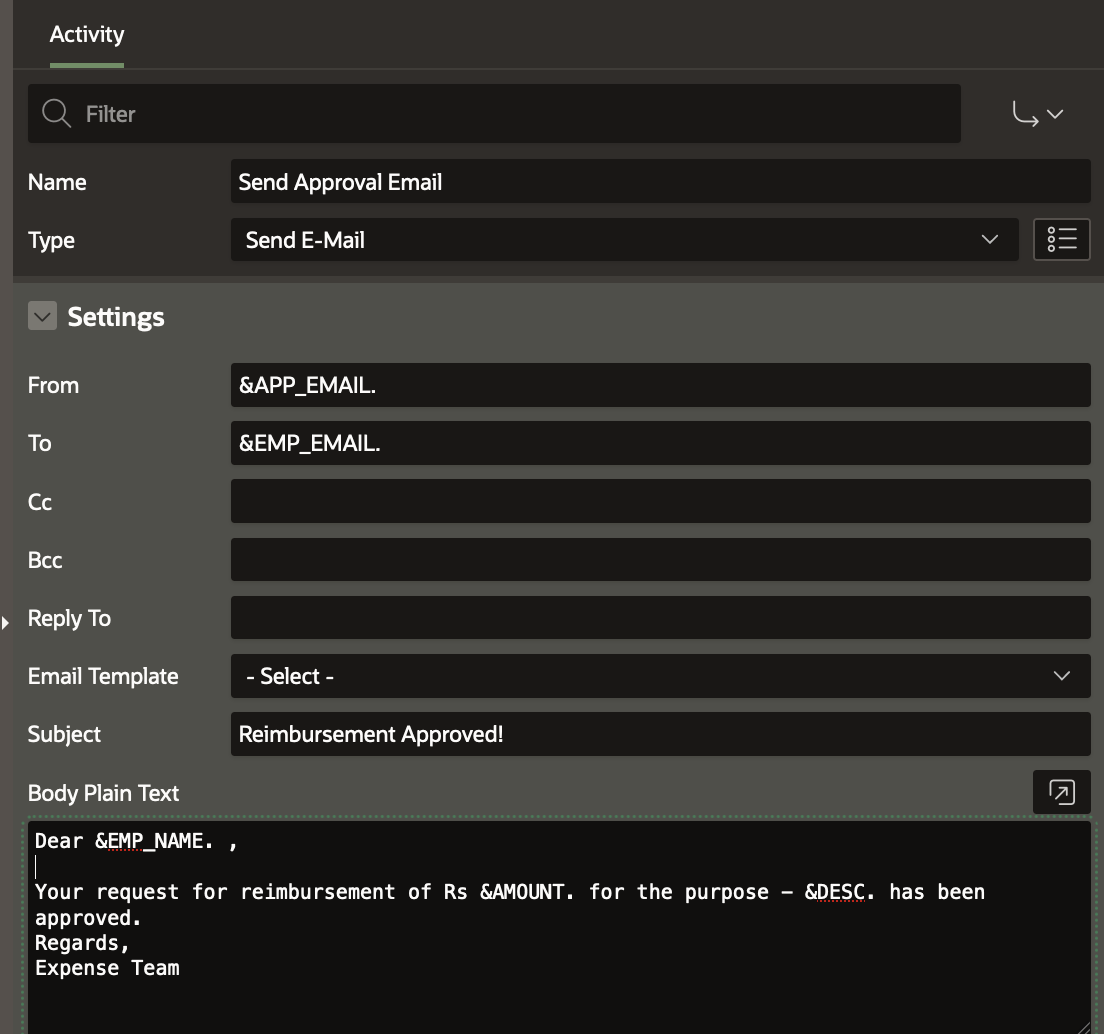Click inside the email body text area
Screen dimensions: 1104x1034
pos(560,990)
